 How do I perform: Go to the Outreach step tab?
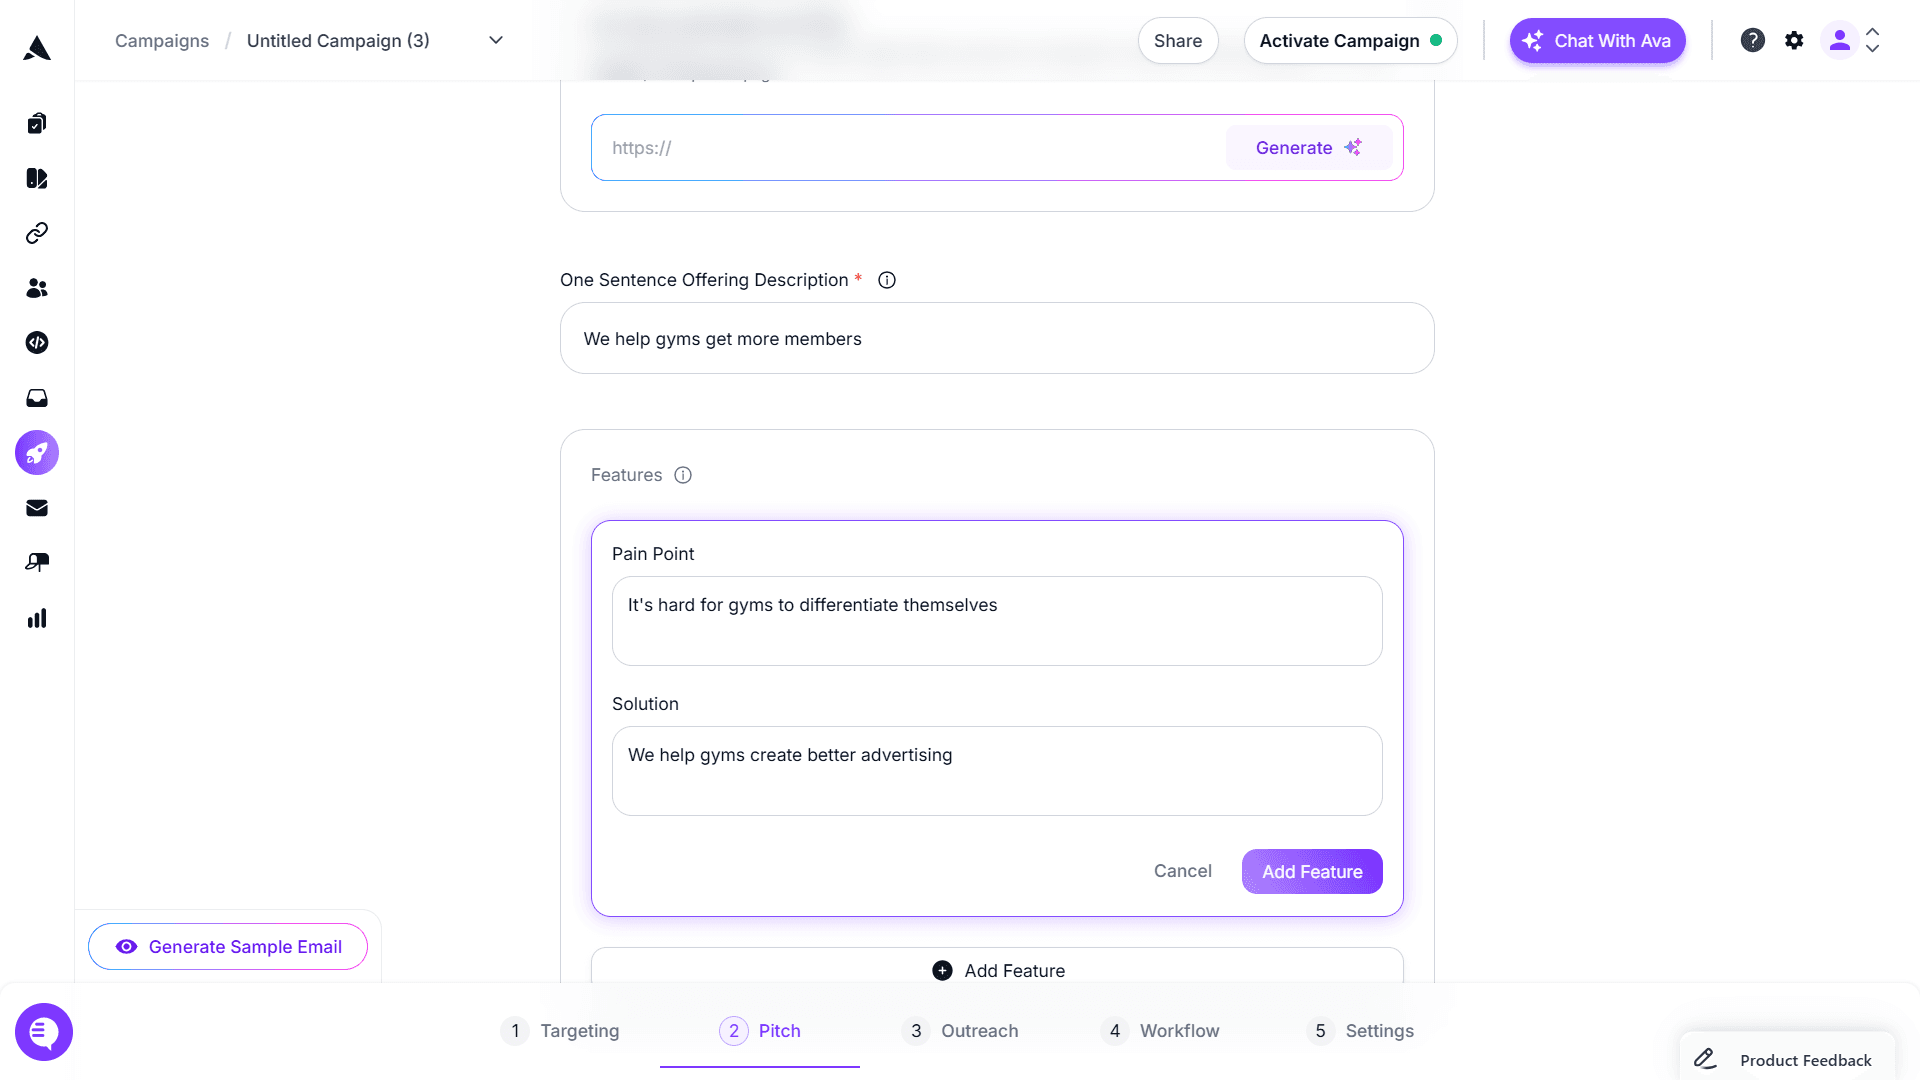[x=960, y=1031]
